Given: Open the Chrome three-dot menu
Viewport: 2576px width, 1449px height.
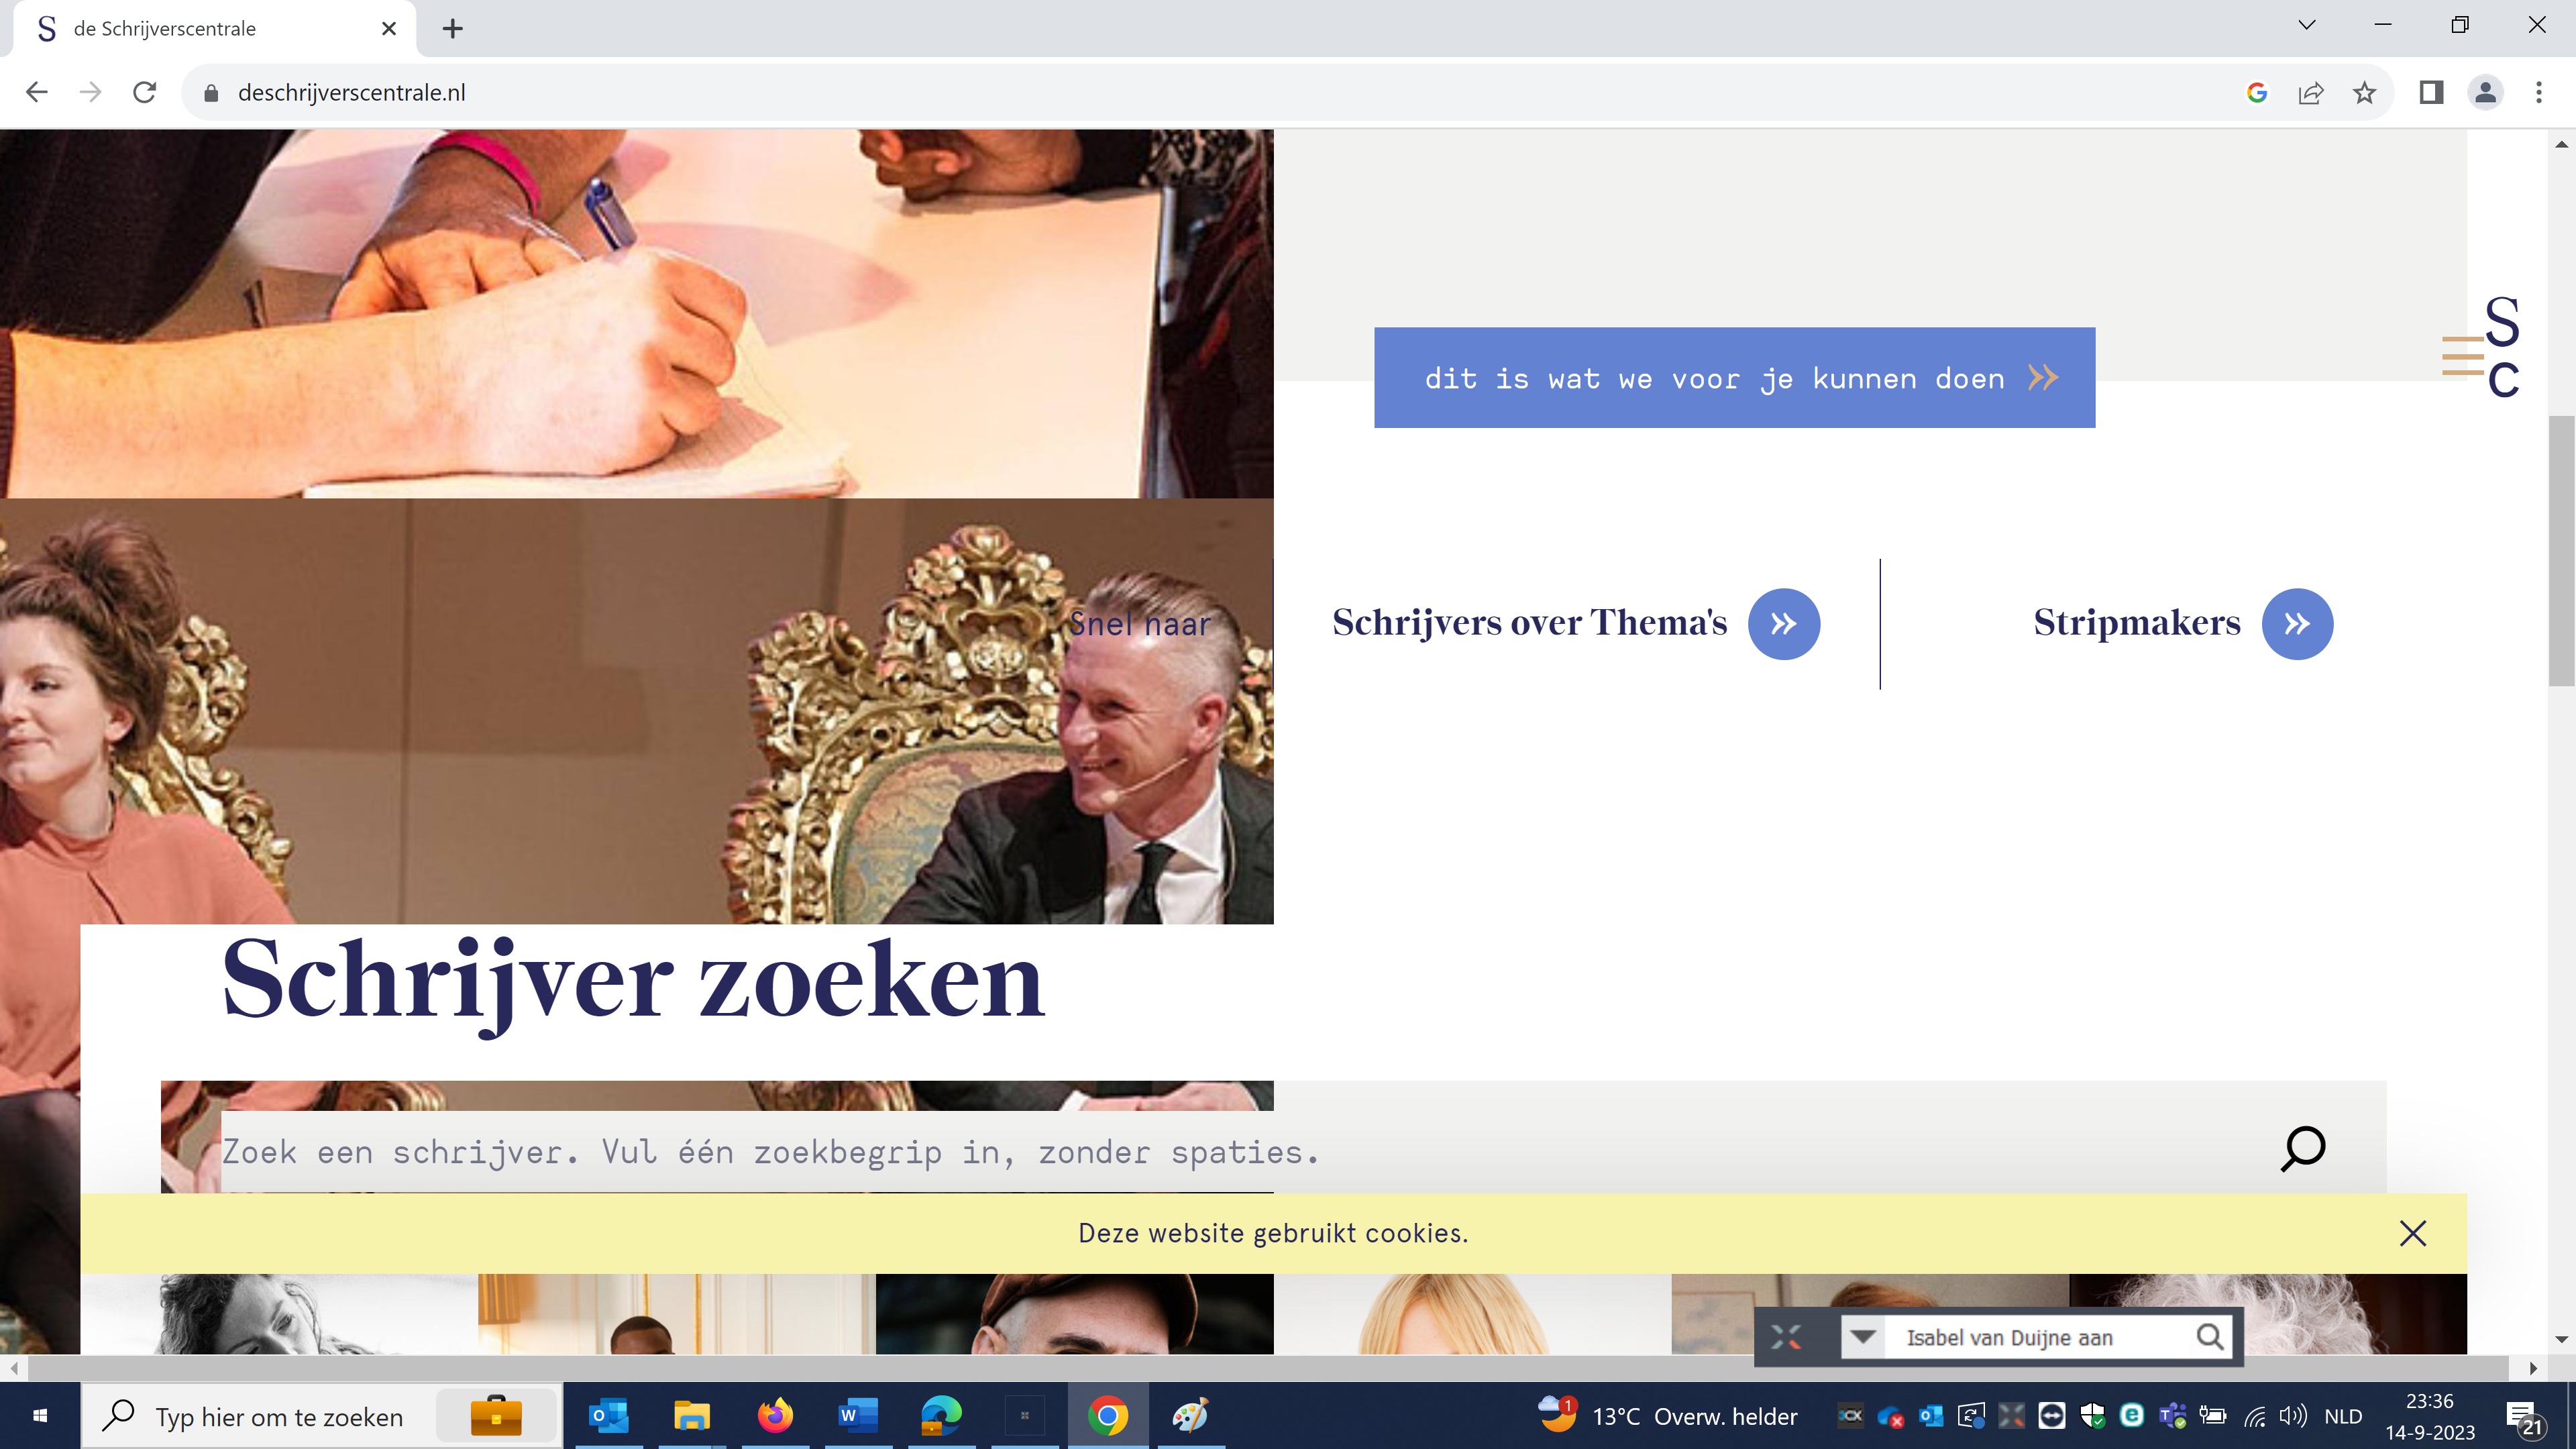Looking at the screenshot, I should pos(2539,93).
